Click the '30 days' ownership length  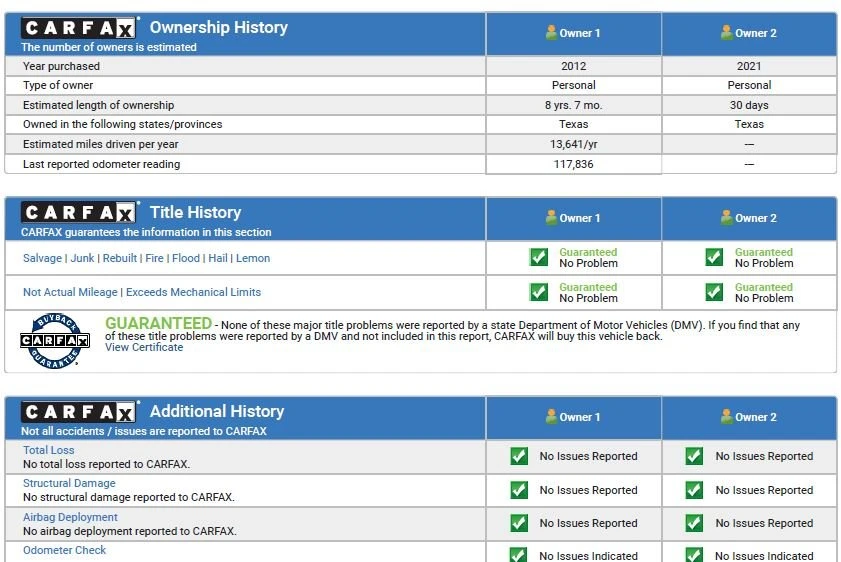pyautogui.click(x=749, y=105)
